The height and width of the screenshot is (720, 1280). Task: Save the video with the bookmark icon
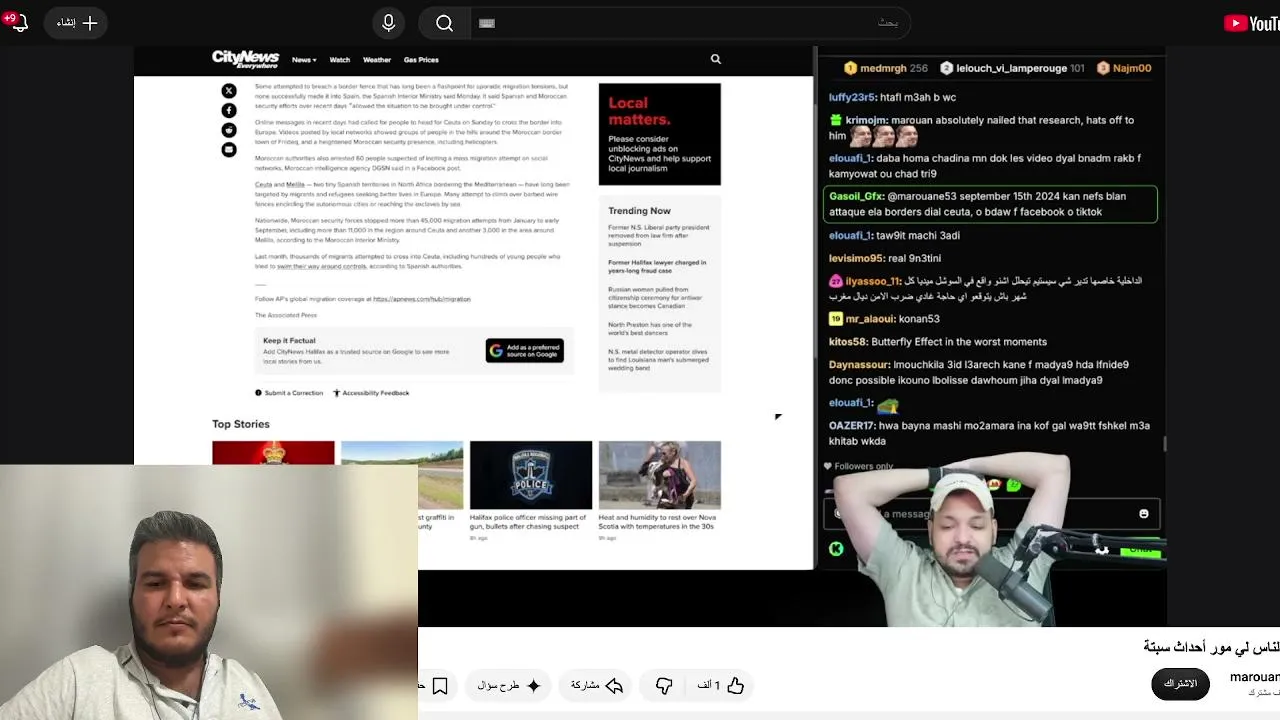pyautogui.click(x=440, y=685)
